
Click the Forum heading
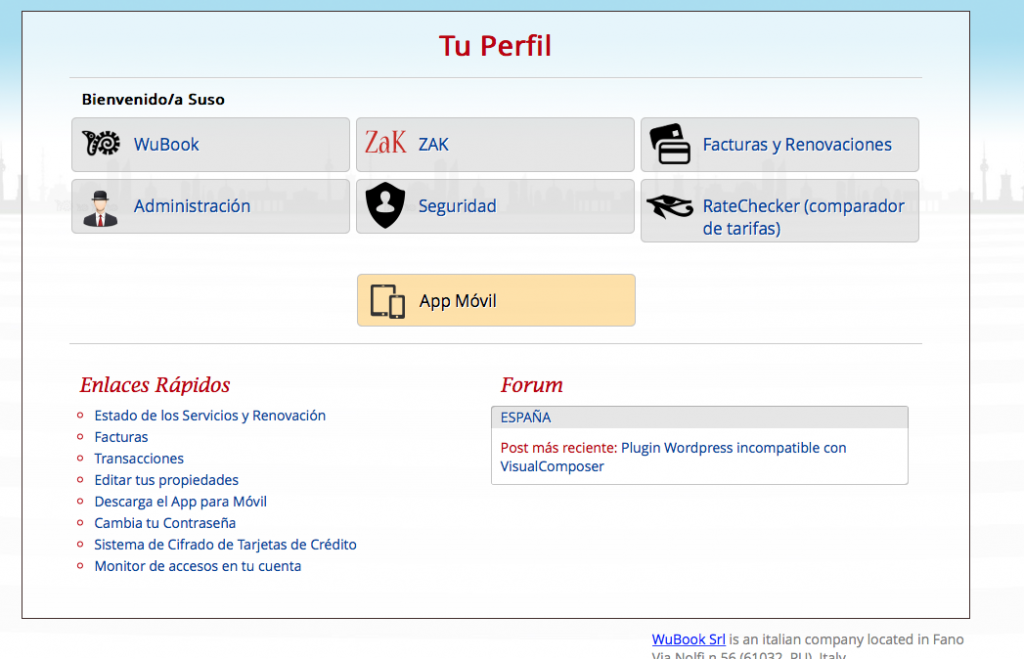coord(532,385)
